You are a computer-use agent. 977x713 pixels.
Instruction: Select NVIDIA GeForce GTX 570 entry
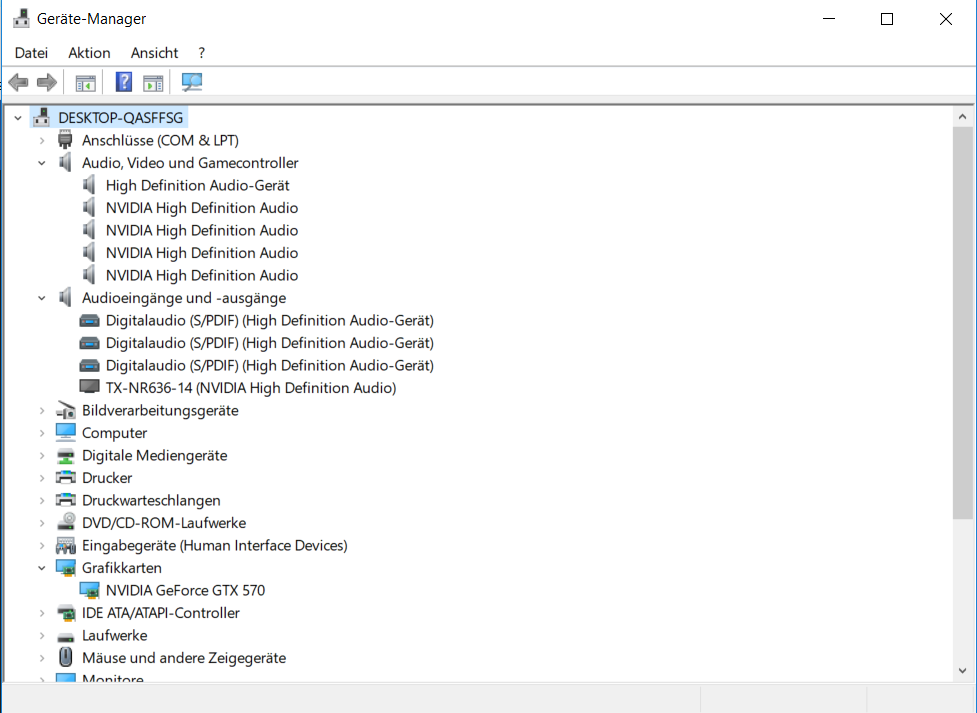tap(185, 590)
